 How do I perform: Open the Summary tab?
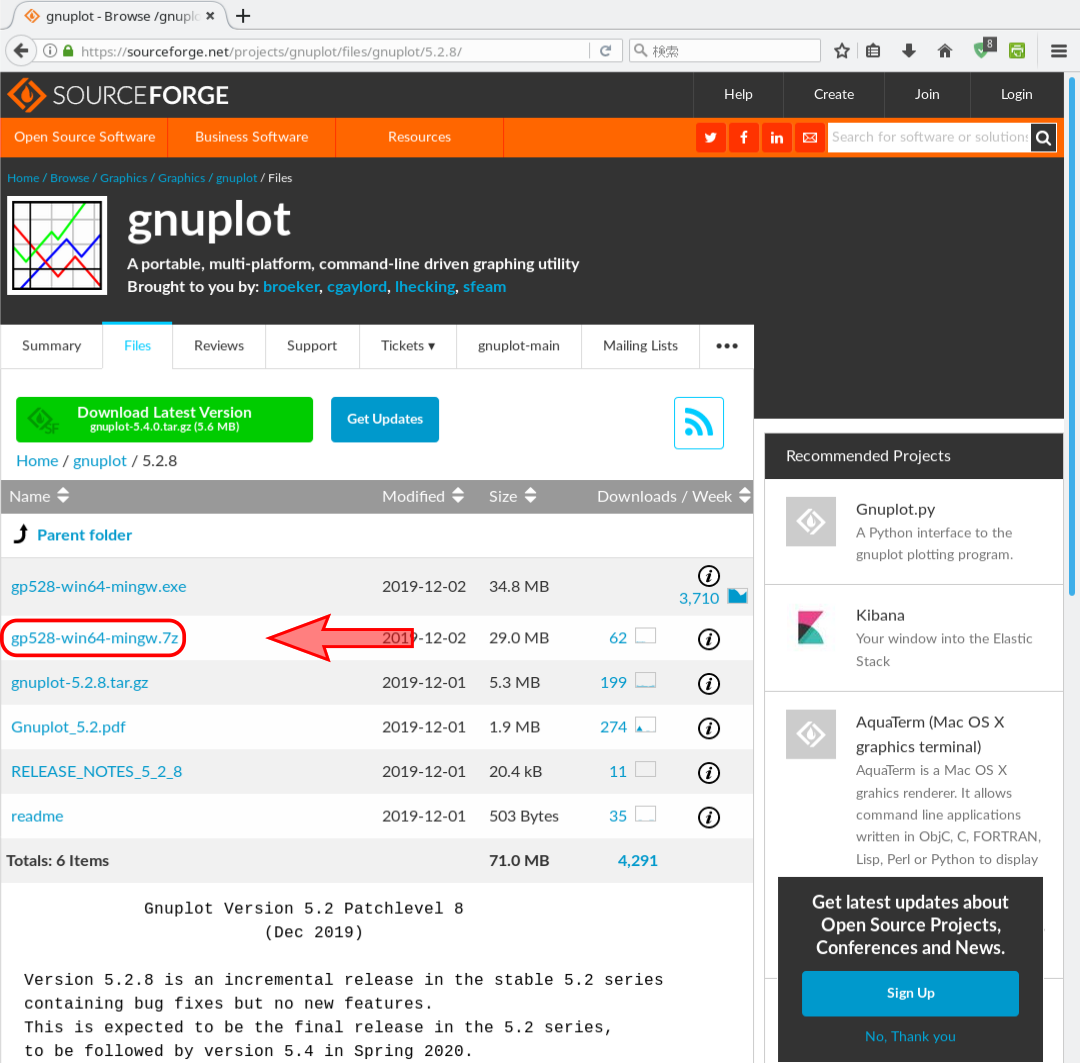click(52, 346)
